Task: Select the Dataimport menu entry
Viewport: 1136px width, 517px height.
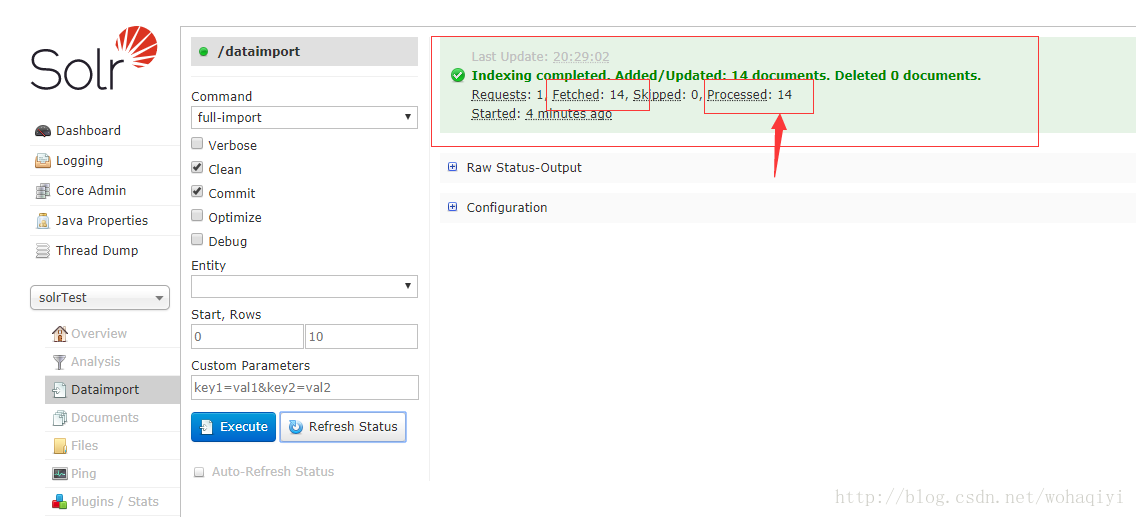Action: click(112, 390)
